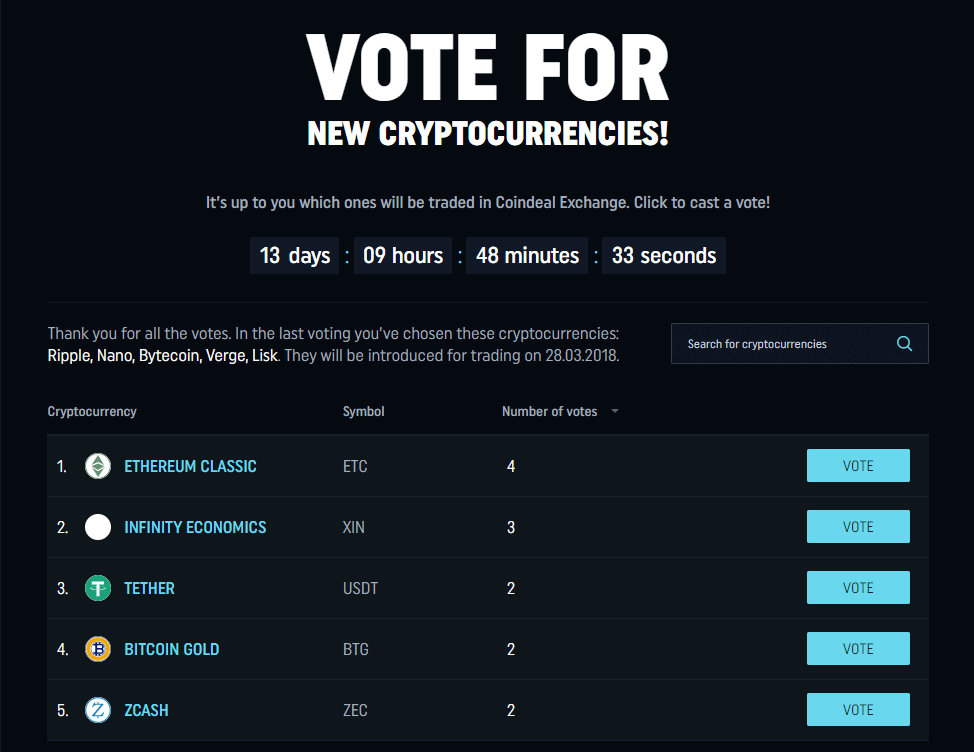
Task: Vote for ETHEREUM CLASSIC
Action: tap(857, 465)
